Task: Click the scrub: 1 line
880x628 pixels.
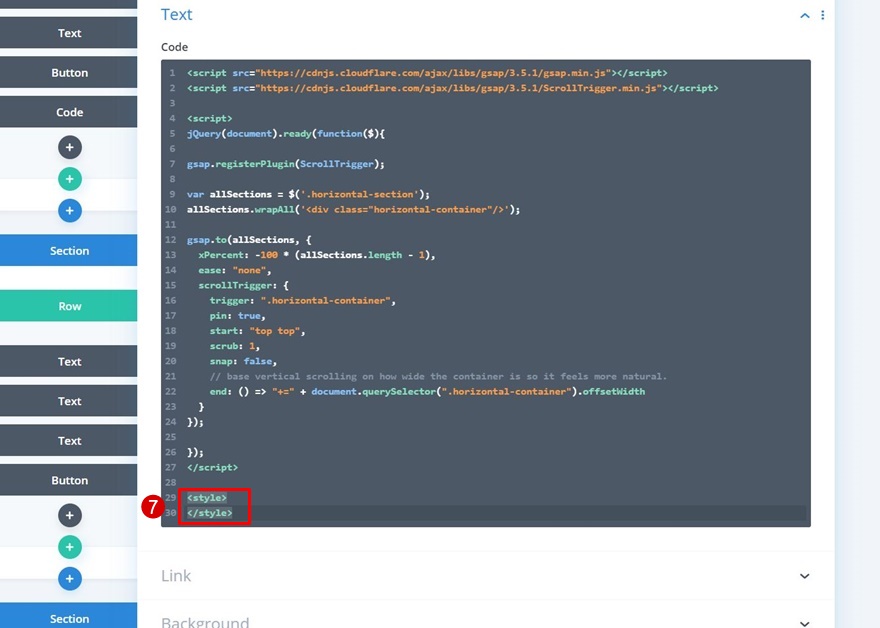Action: coord(235,346)
